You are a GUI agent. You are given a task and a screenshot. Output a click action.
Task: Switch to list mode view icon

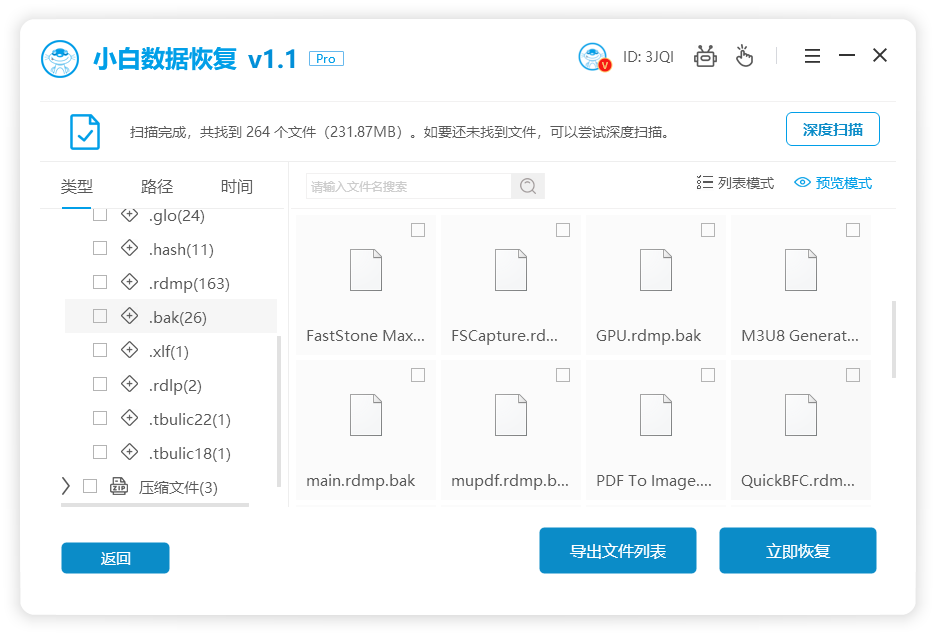click(704, 183)
